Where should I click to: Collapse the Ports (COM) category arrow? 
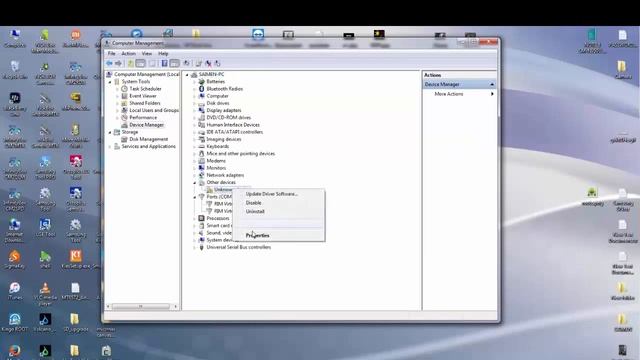tap(195, 197)
